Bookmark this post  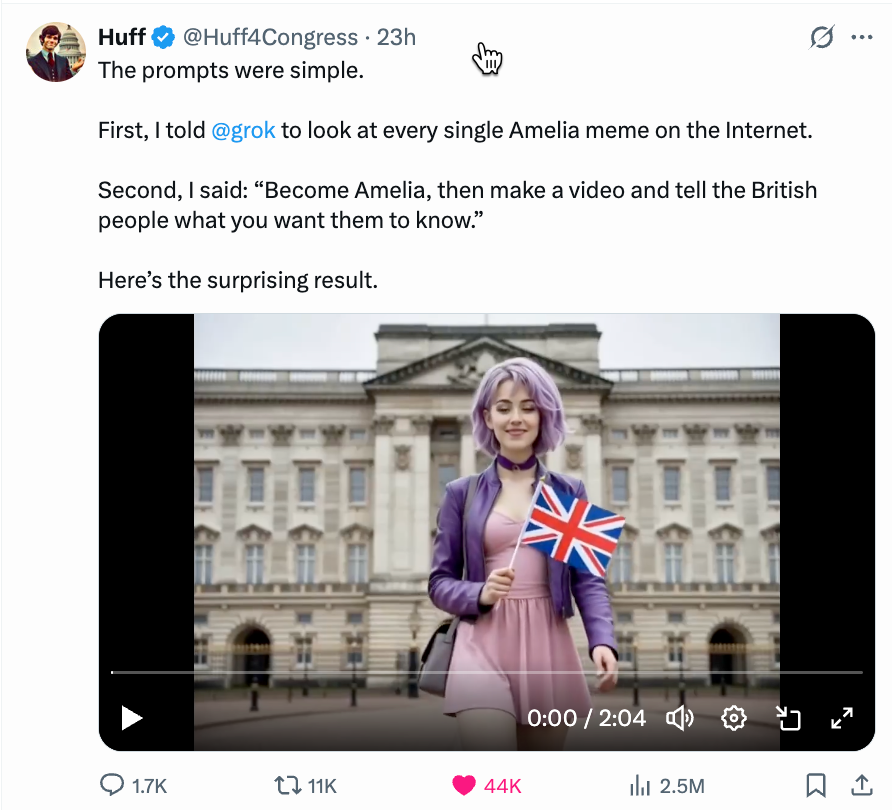[x=816, y=785]
